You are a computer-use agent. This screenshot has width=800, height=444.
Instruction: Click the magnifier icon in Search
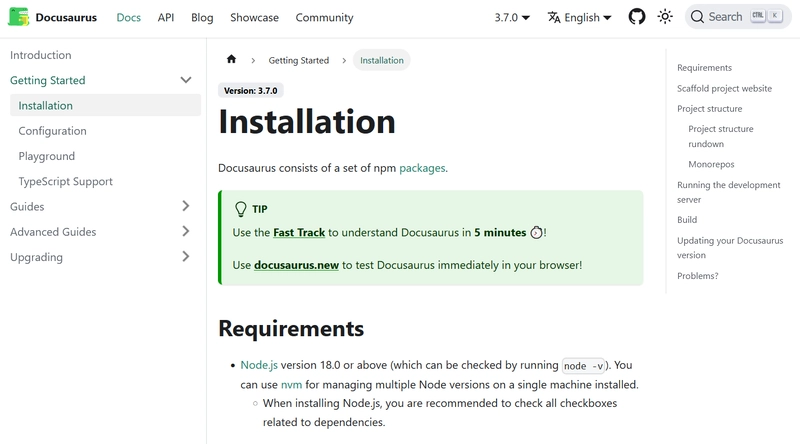[697, 17]
